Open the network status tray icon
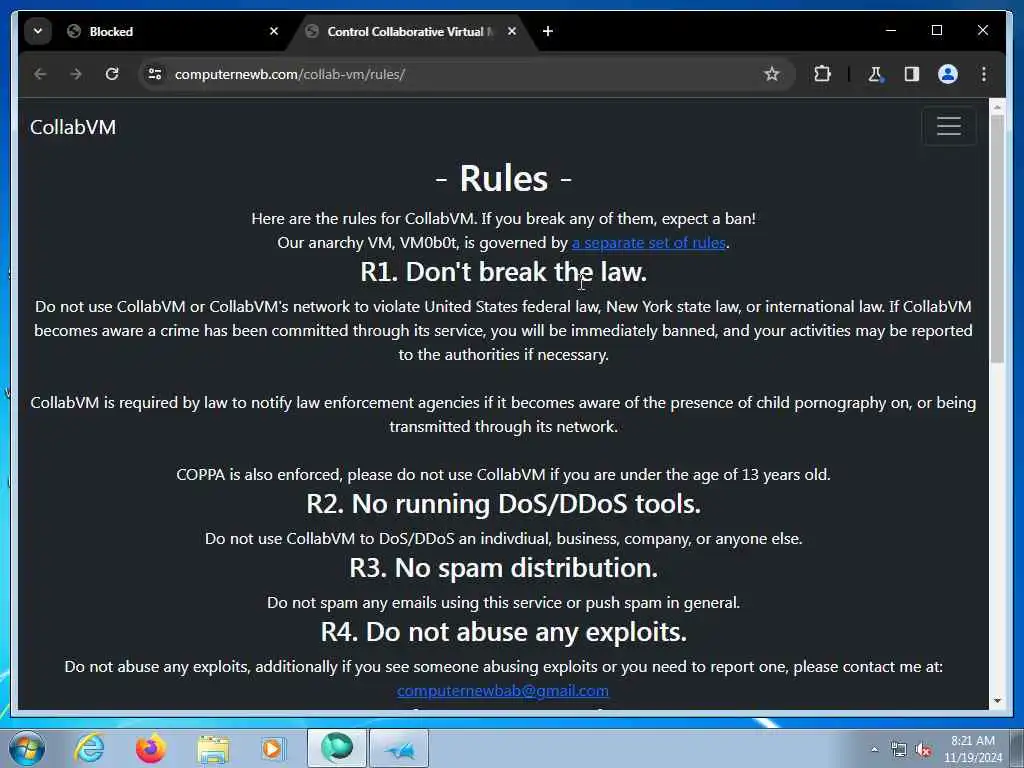This screenshot has height=768, width=1024. (x=899, y=750)
